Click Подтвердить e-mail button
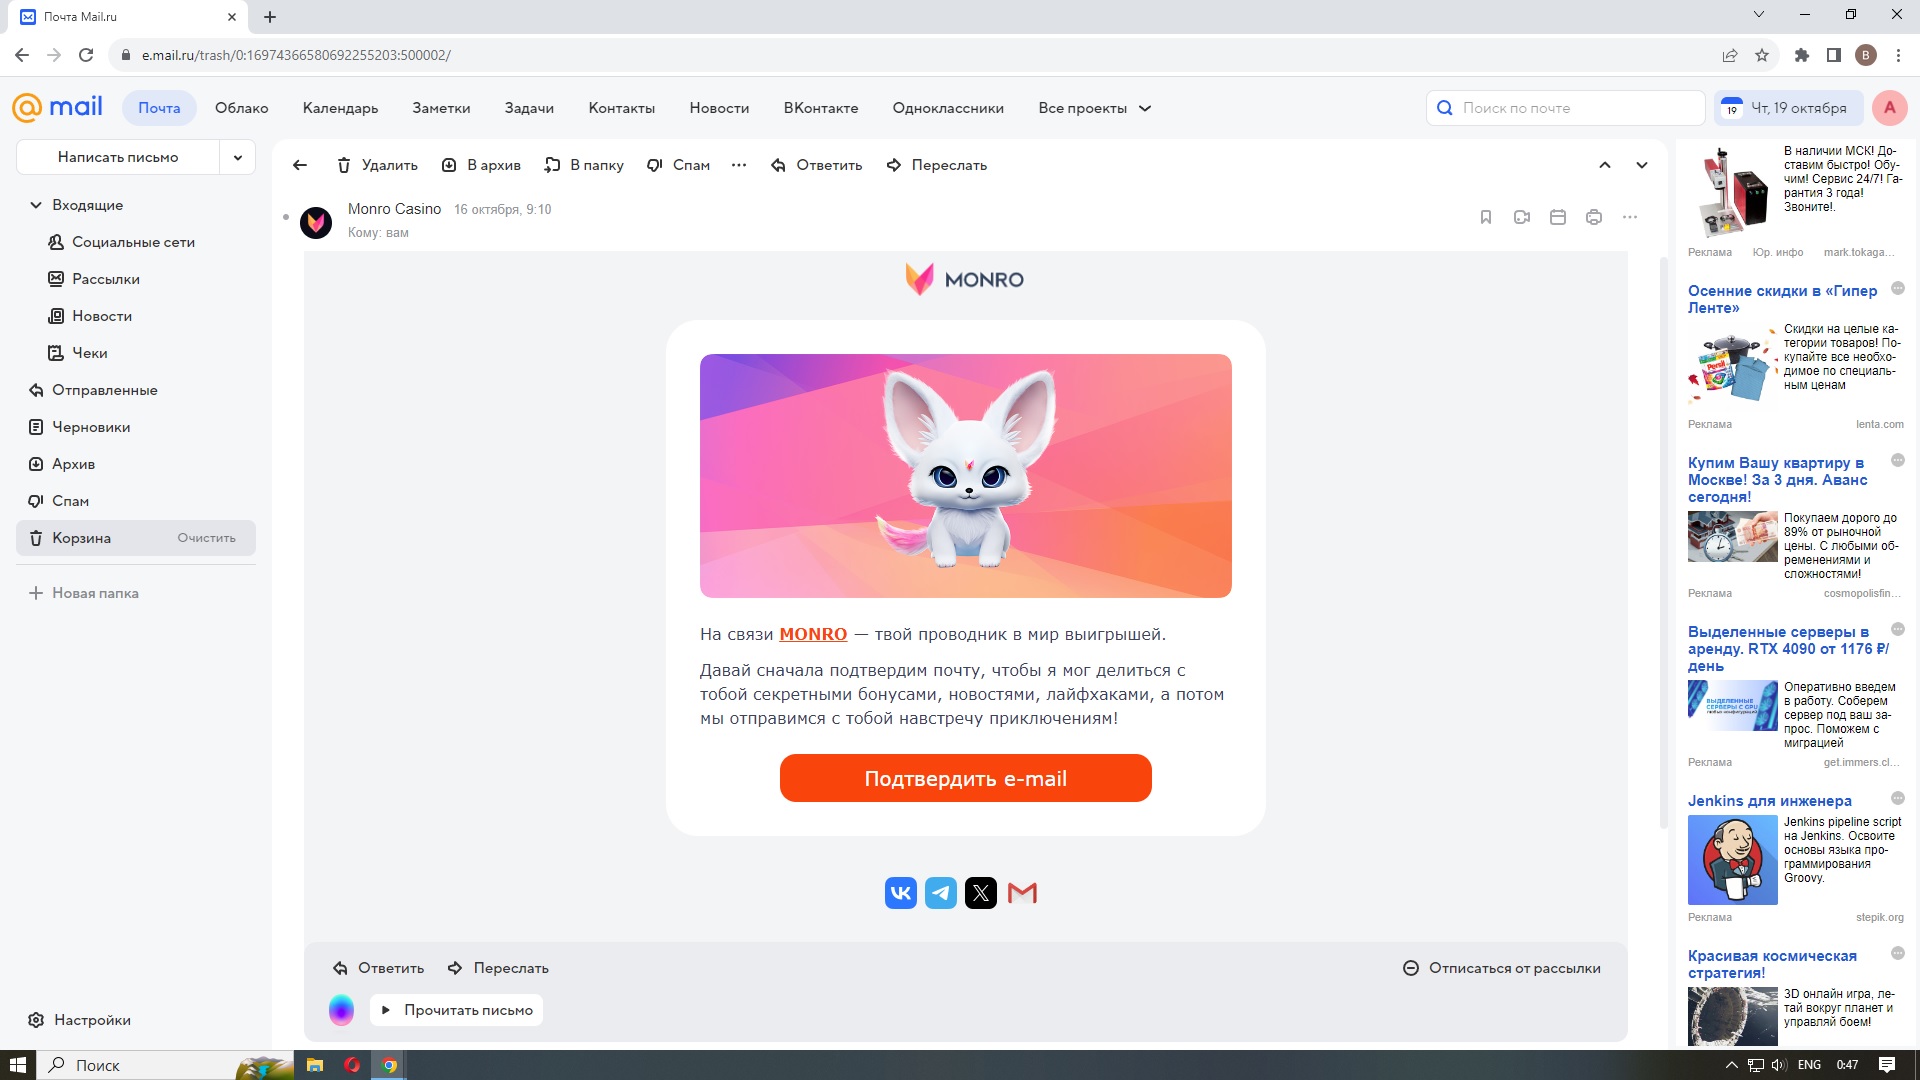 pos(966,778)
